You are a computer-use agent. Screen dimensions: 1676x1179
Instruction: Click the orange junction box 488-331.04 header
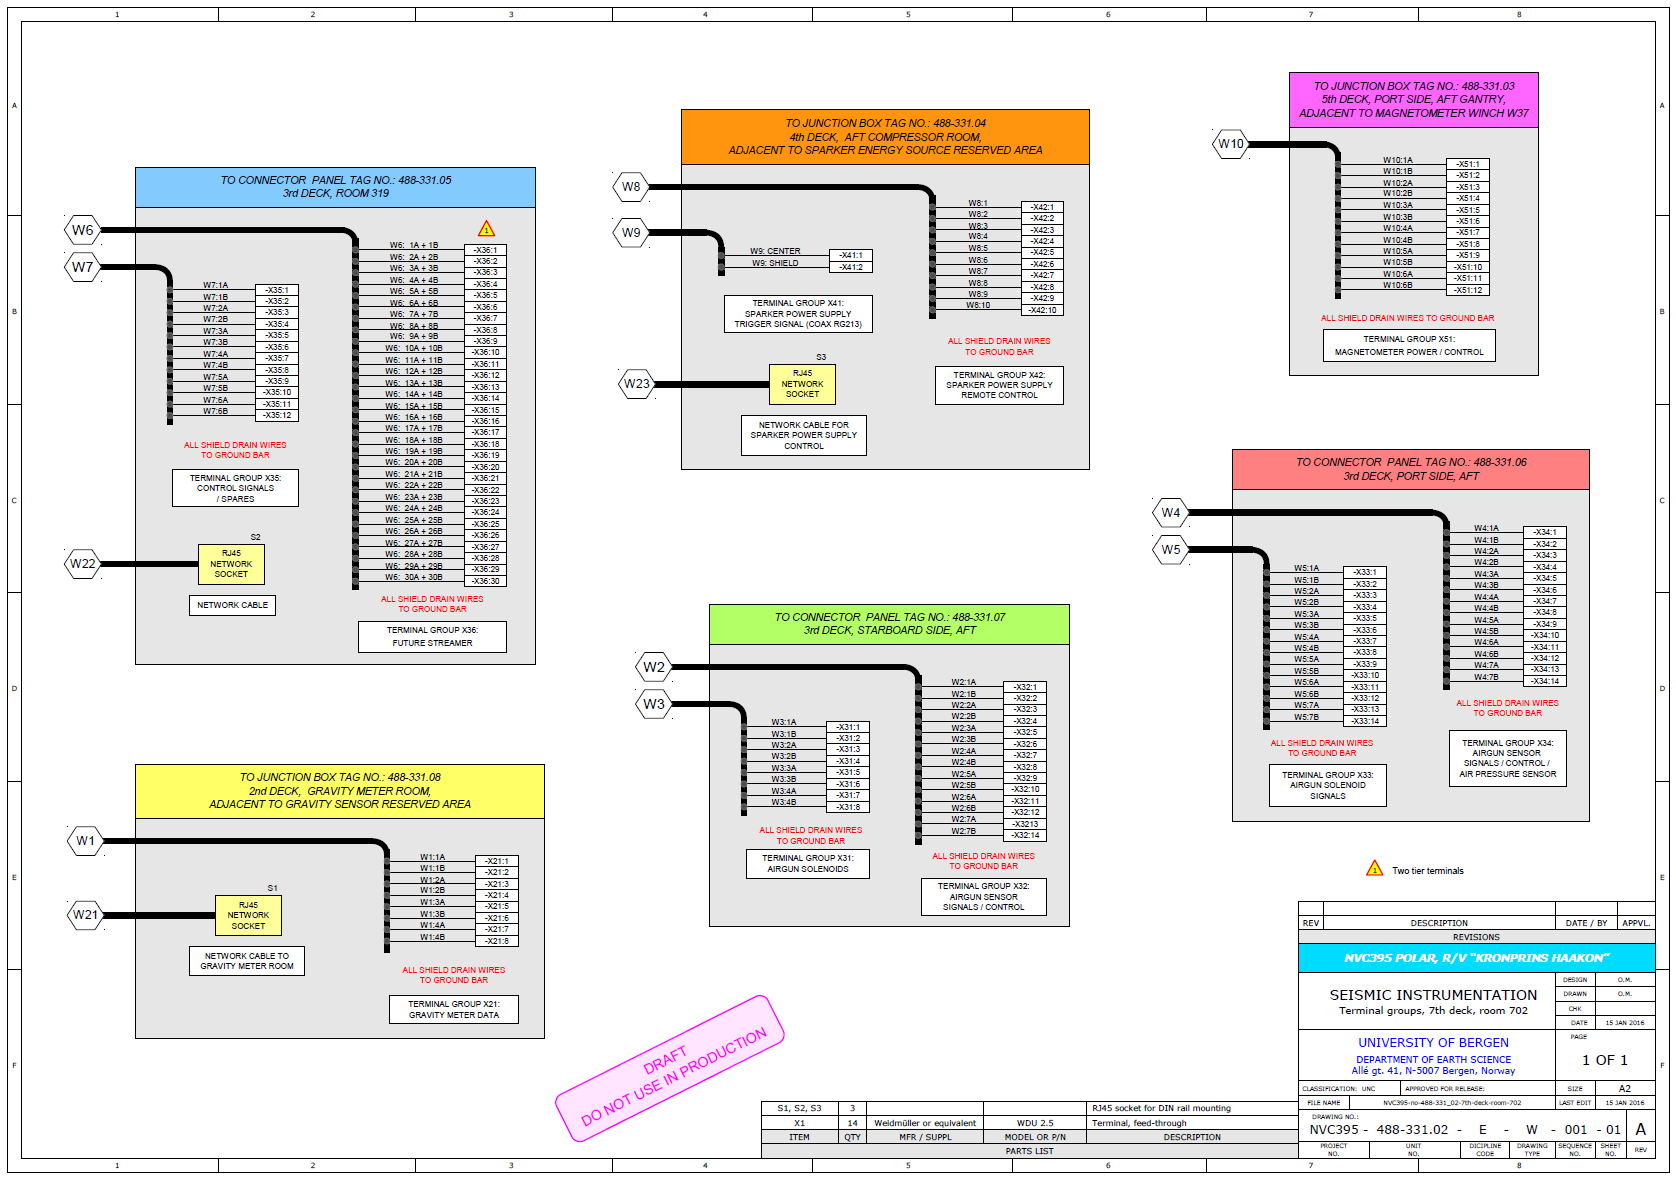(x=885, y=137)
